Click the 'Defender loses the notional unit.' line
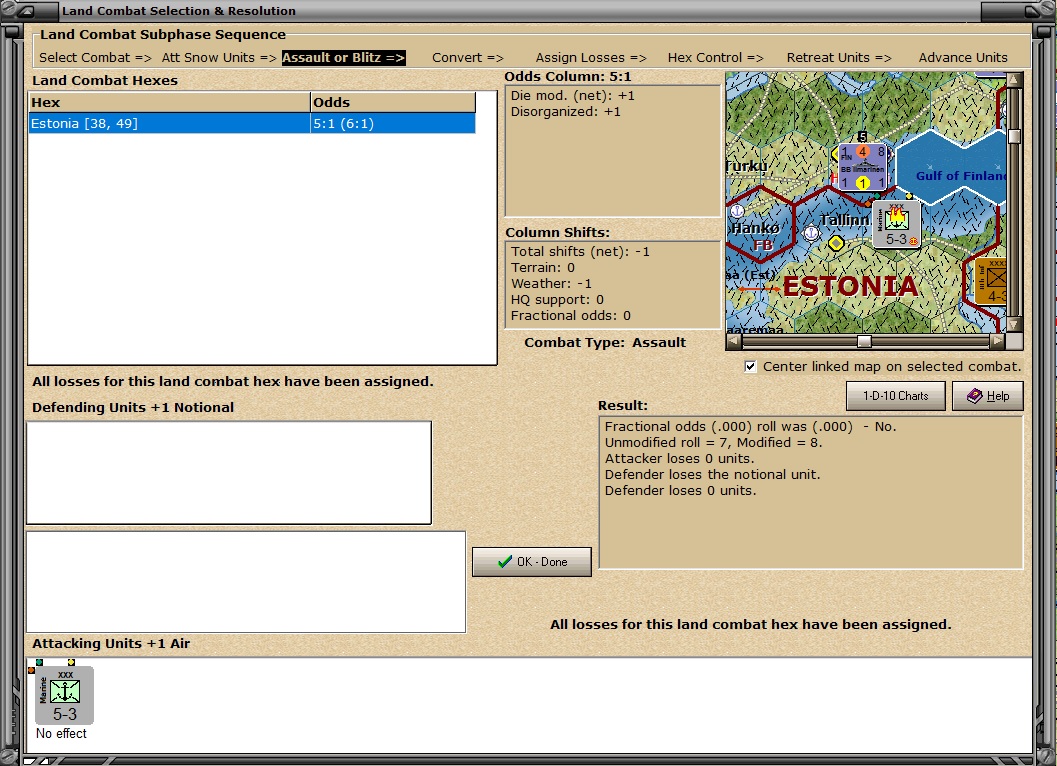 (x=713, y=475)
